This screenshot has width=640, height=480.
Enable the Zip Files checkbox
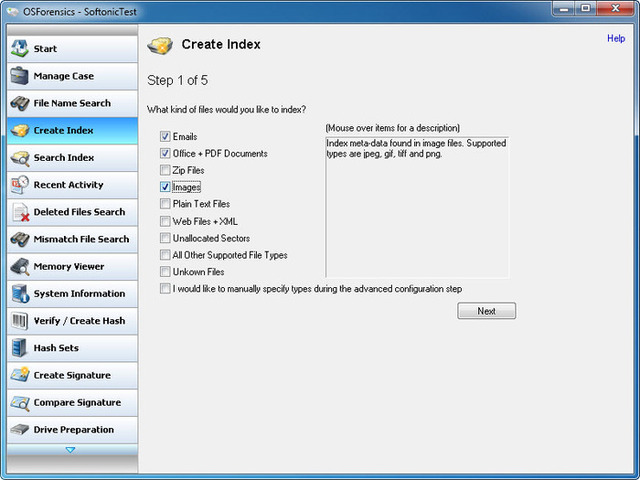coord(165,170)
